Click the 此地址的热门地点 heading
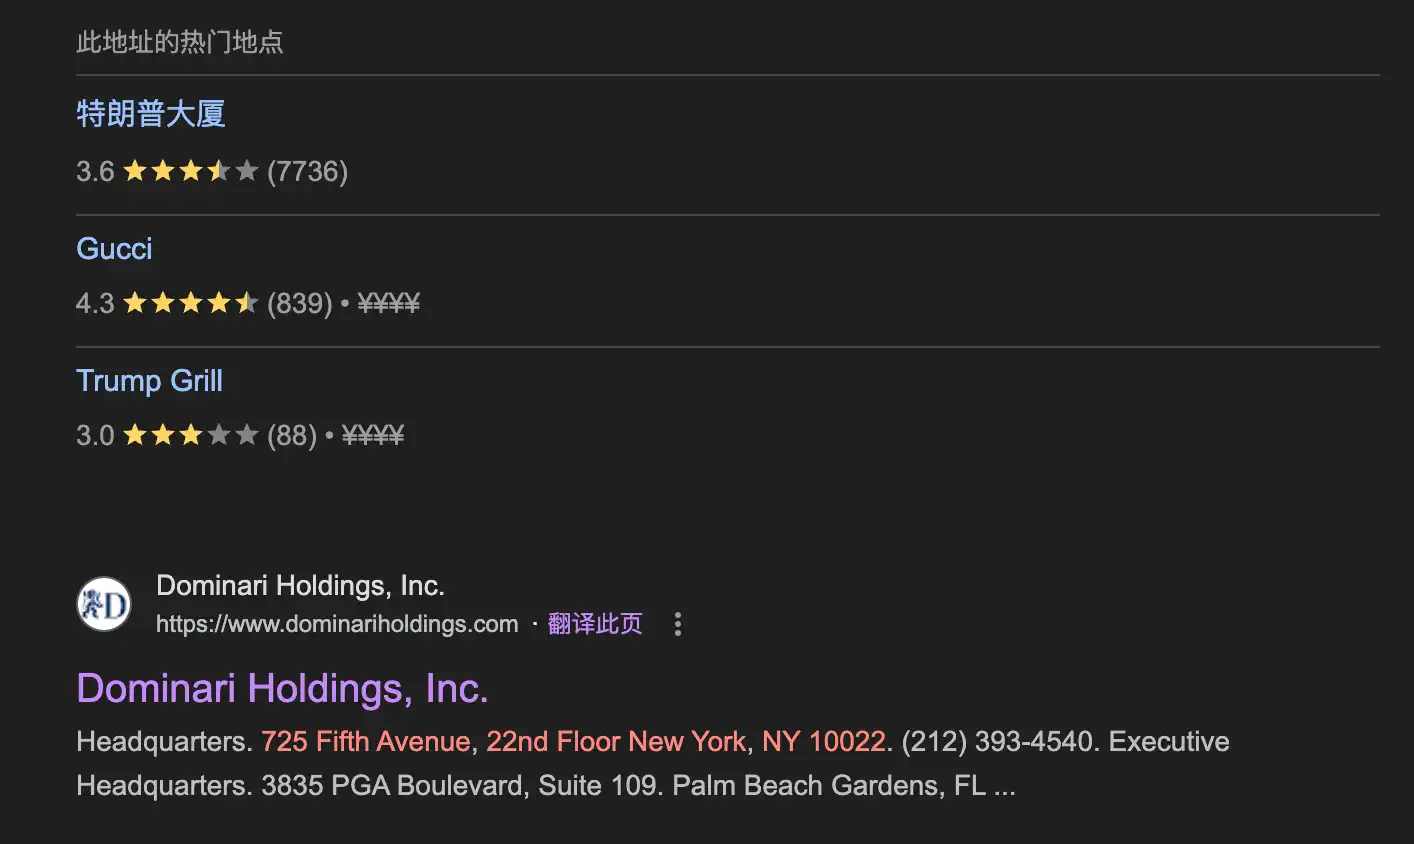 [180, 42]
